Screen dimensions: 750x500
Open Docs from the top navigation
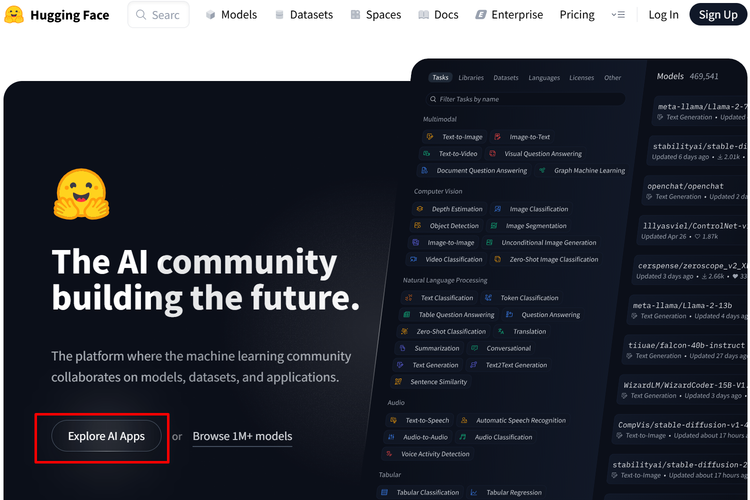tap(439, 15)
